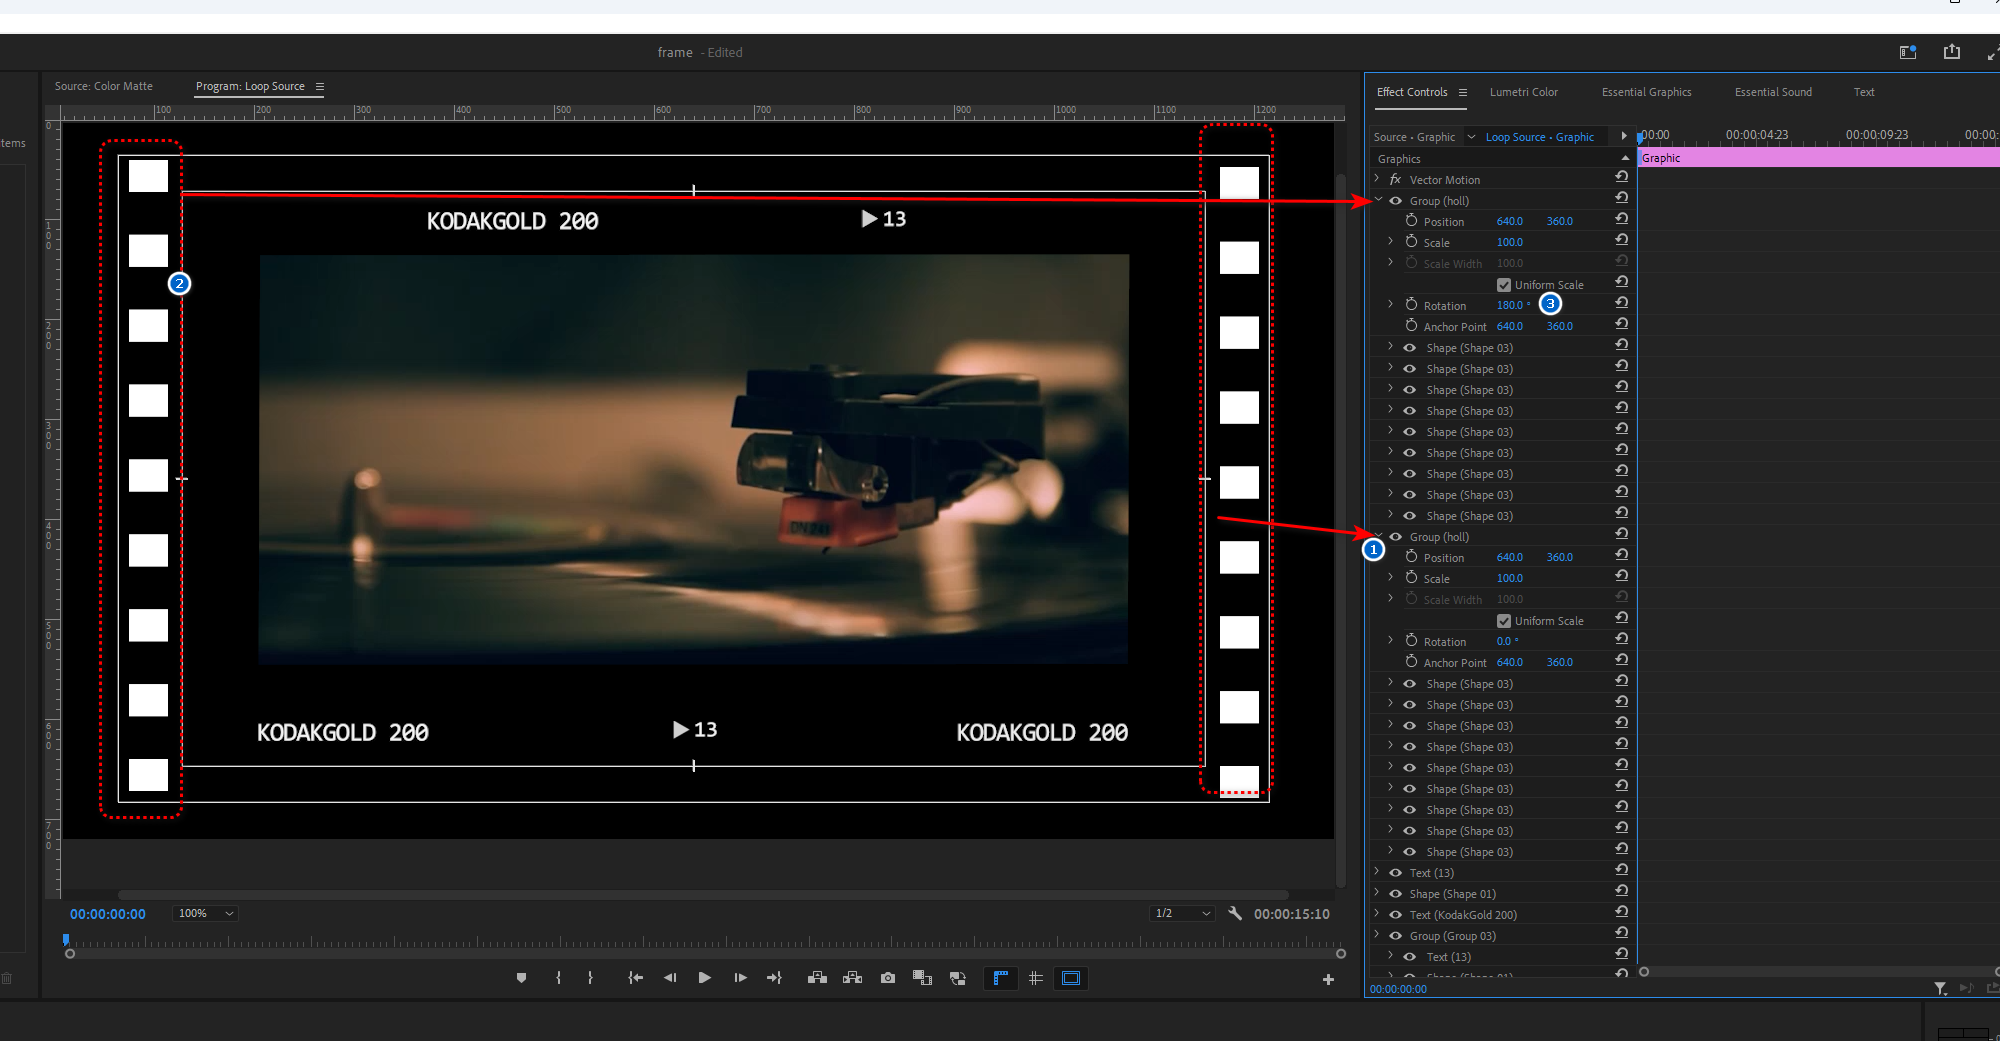Image resolution: width=2000 pixels, height=1041 pixels.
Task: Open the button editor plus icon
Action: click(1328, 979)
